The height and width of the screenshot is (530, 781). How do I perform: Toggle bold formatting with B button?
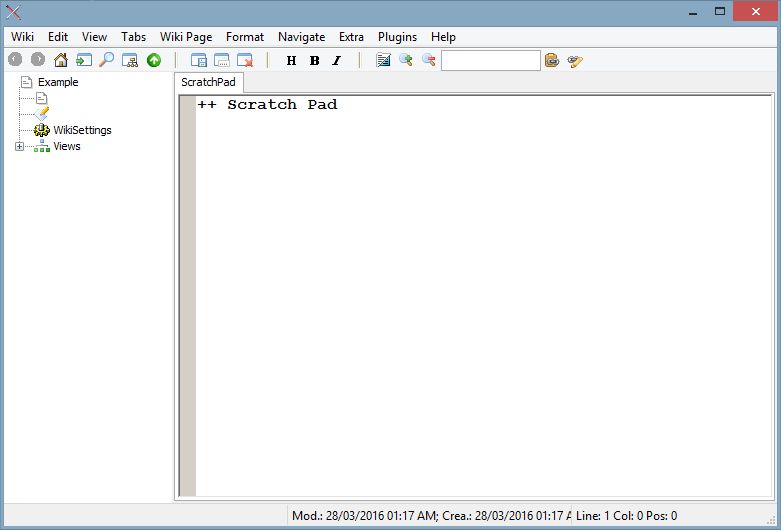(314, 61)
